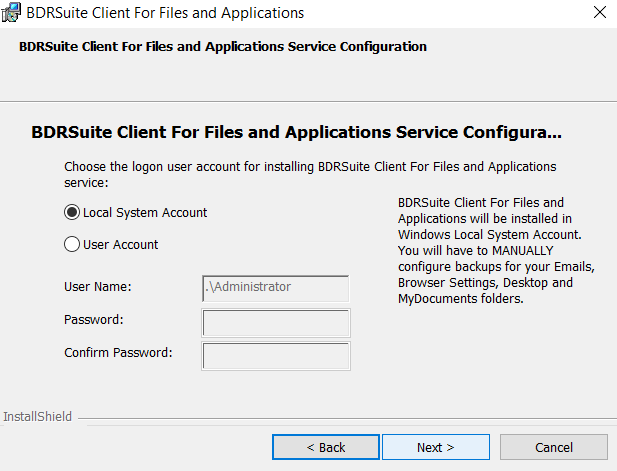Viewport: 617px width, 471px height.
Task: Cancel the installation with the Cancel button
Action: tap(554, 447)
